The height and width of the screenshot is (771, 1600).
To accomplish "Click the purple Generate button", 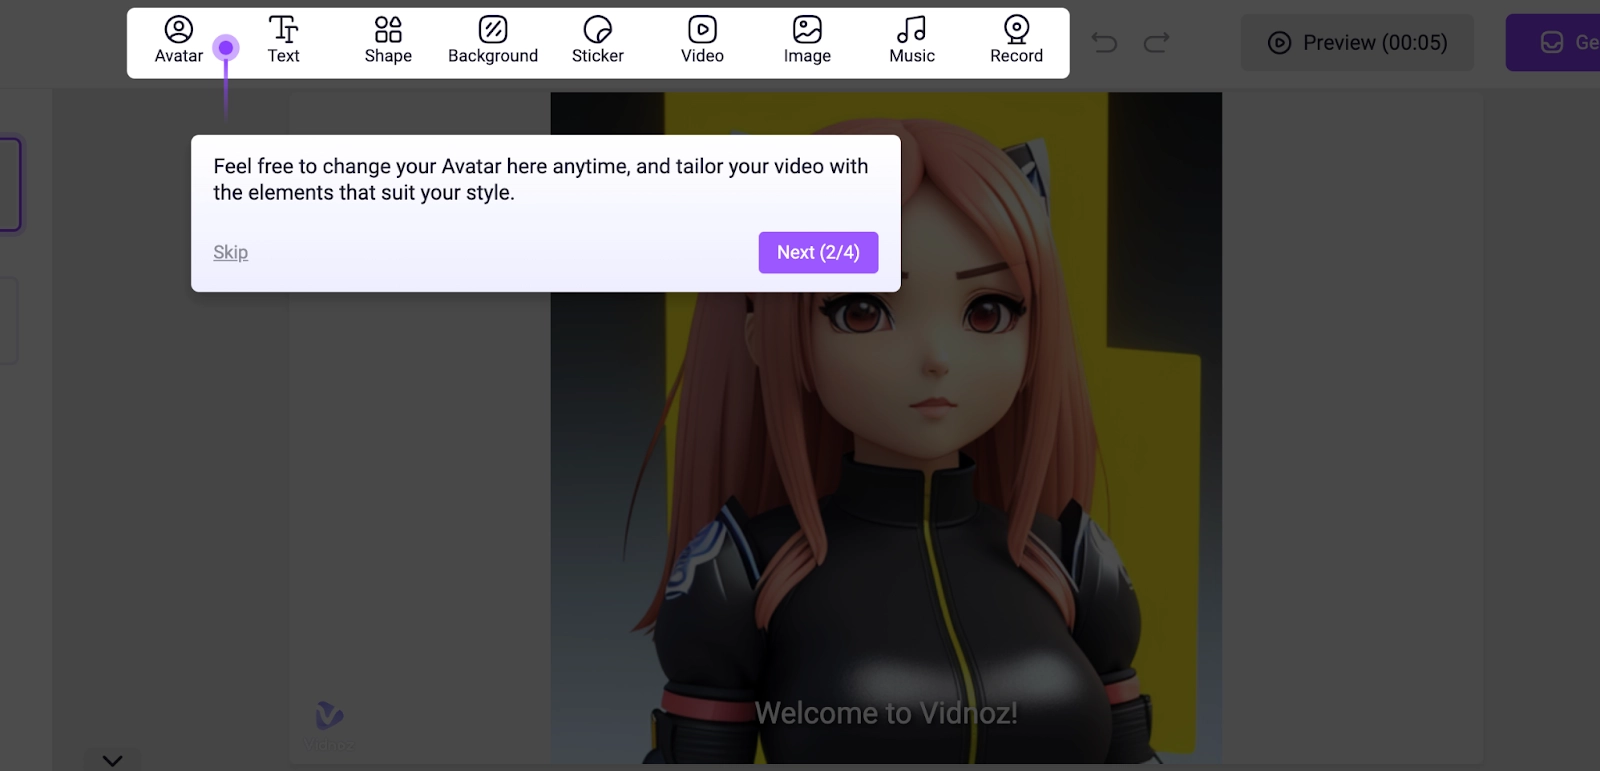I will coord(1557,42).
